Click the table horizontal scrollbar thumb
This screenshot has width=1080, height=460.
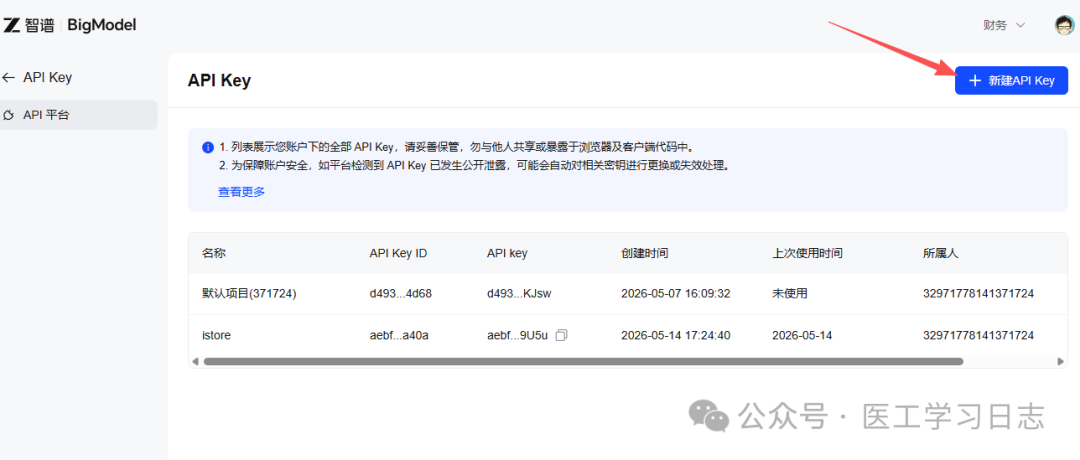pyautogui.click(x=583, y=361)
